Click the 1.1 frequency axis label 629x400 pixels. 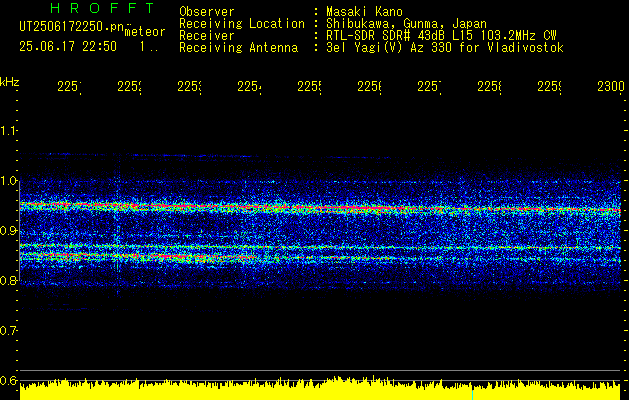point(8,130)
